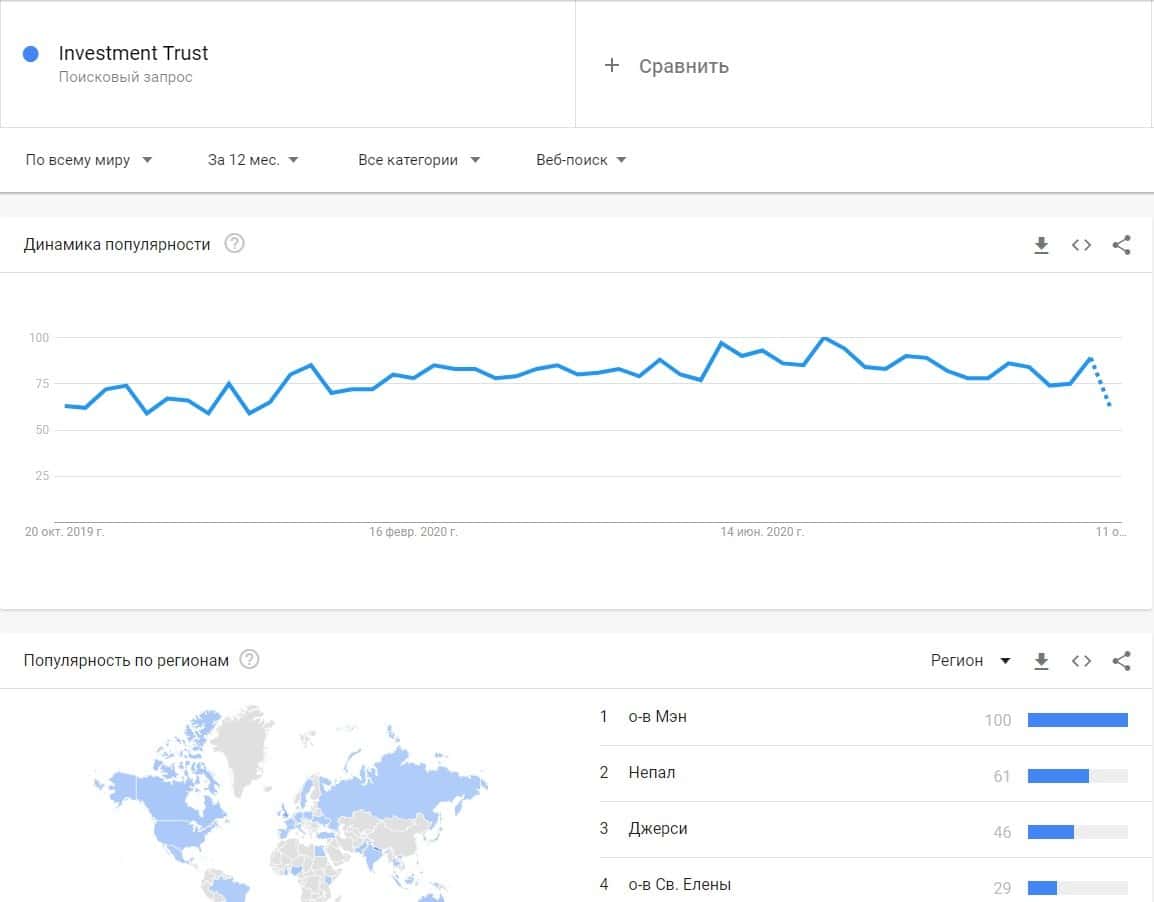Click the Сравнить compare button

pyautogui.click(x=683, y=66)
